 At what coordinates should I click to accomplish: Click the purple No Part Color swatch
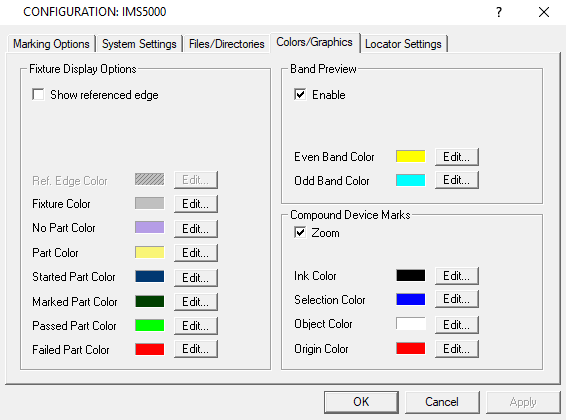(149, 227)
